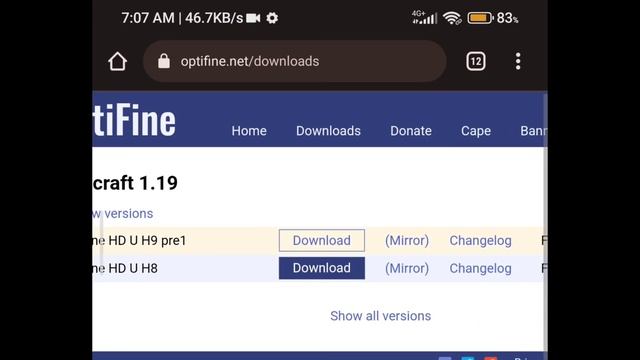Tap the settings gear status bar icon

pos(272,18)
